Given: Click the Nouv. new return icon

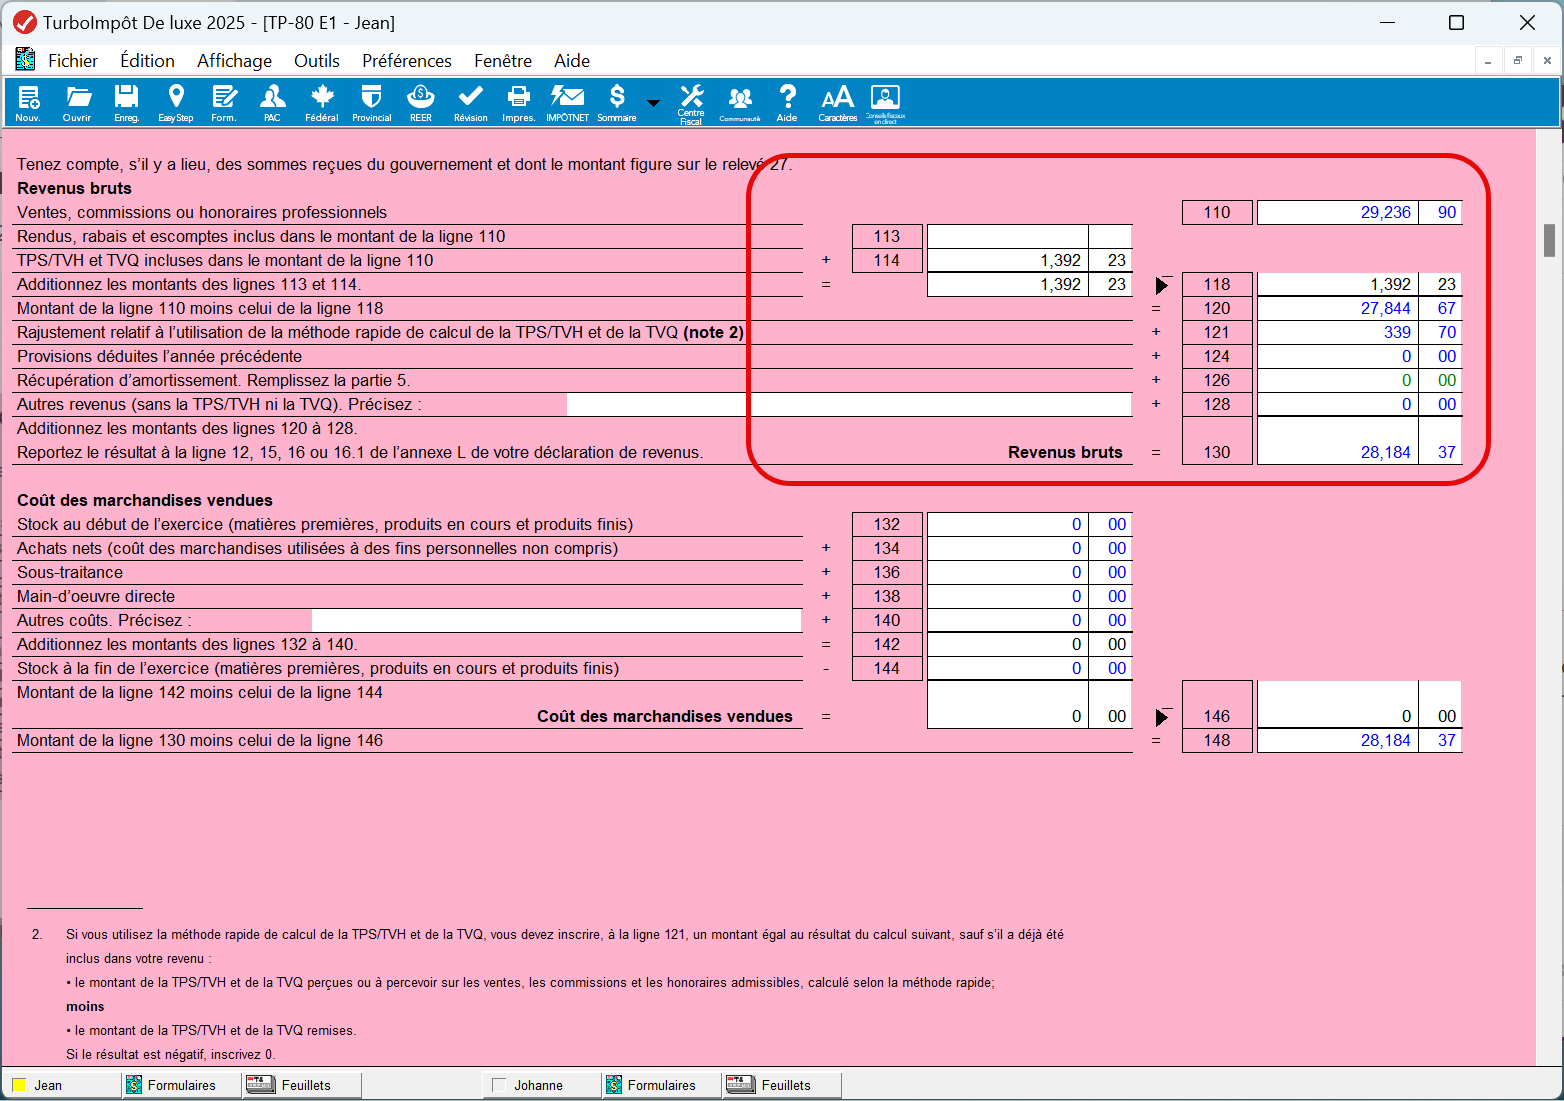Looking at the screenshot, I should 28,102.
